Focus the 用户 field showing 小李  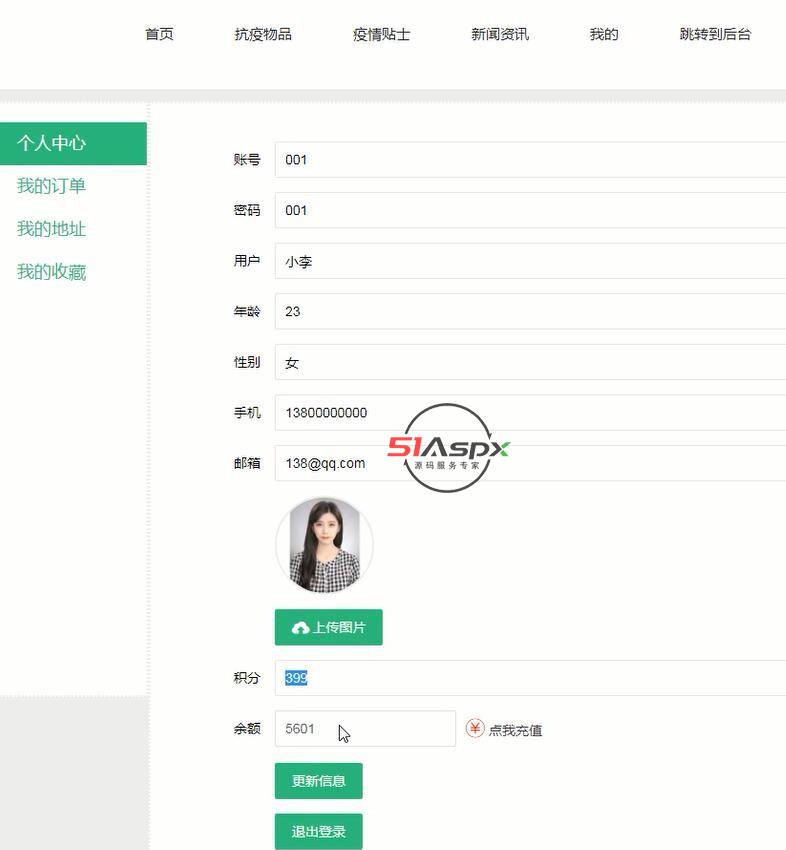coord(530,261)
